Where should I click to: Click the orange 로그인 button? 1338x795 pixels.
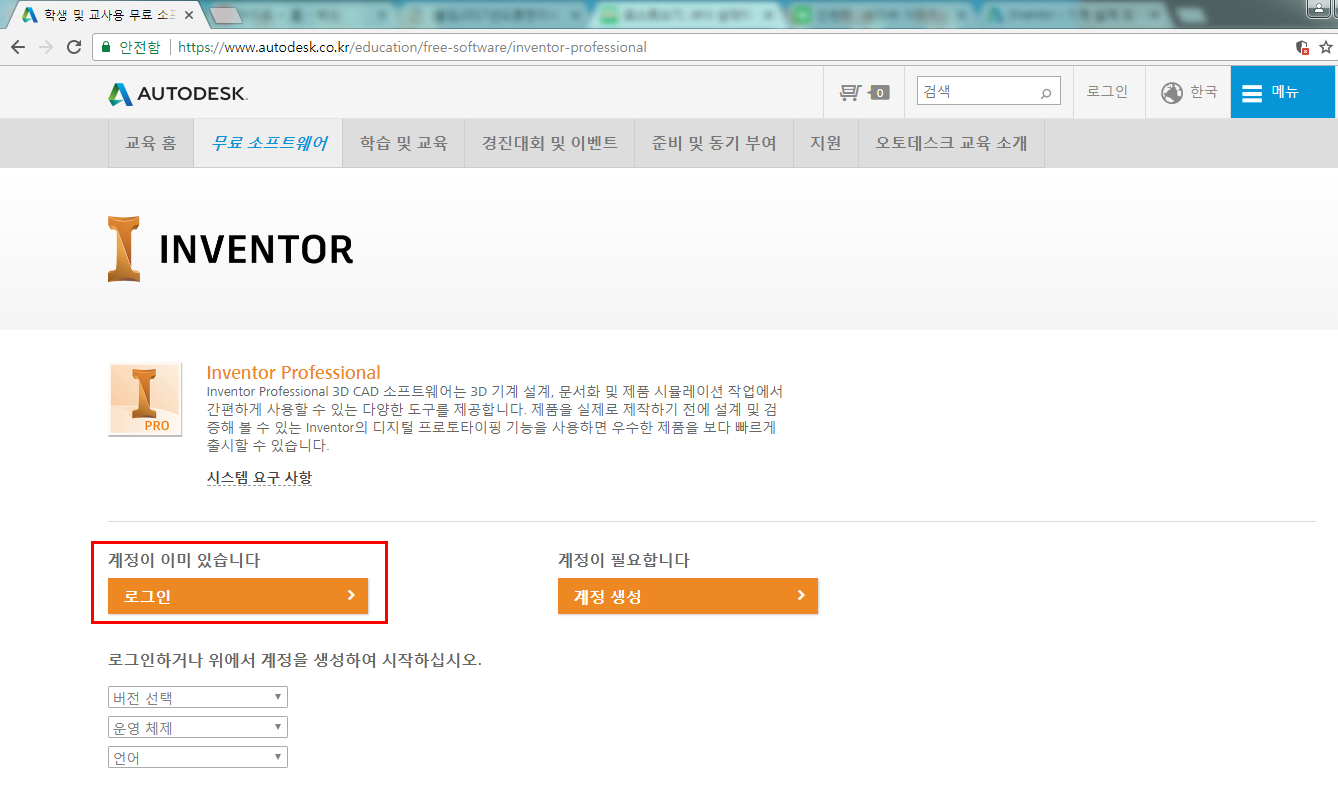[238, 596]
